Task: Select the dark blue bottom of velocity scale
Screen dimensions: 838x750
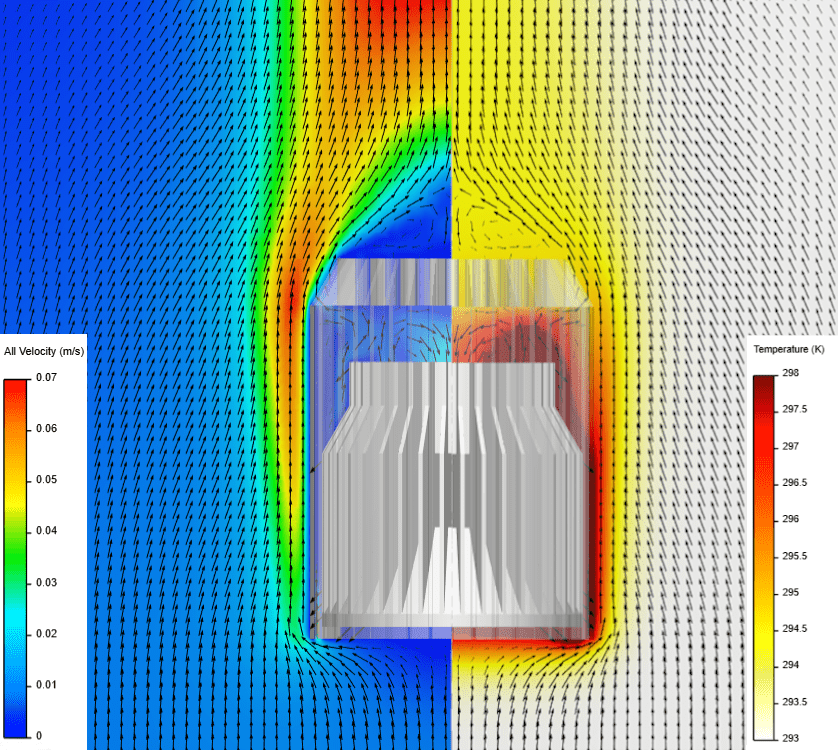Action: click(x=15, y=728)
